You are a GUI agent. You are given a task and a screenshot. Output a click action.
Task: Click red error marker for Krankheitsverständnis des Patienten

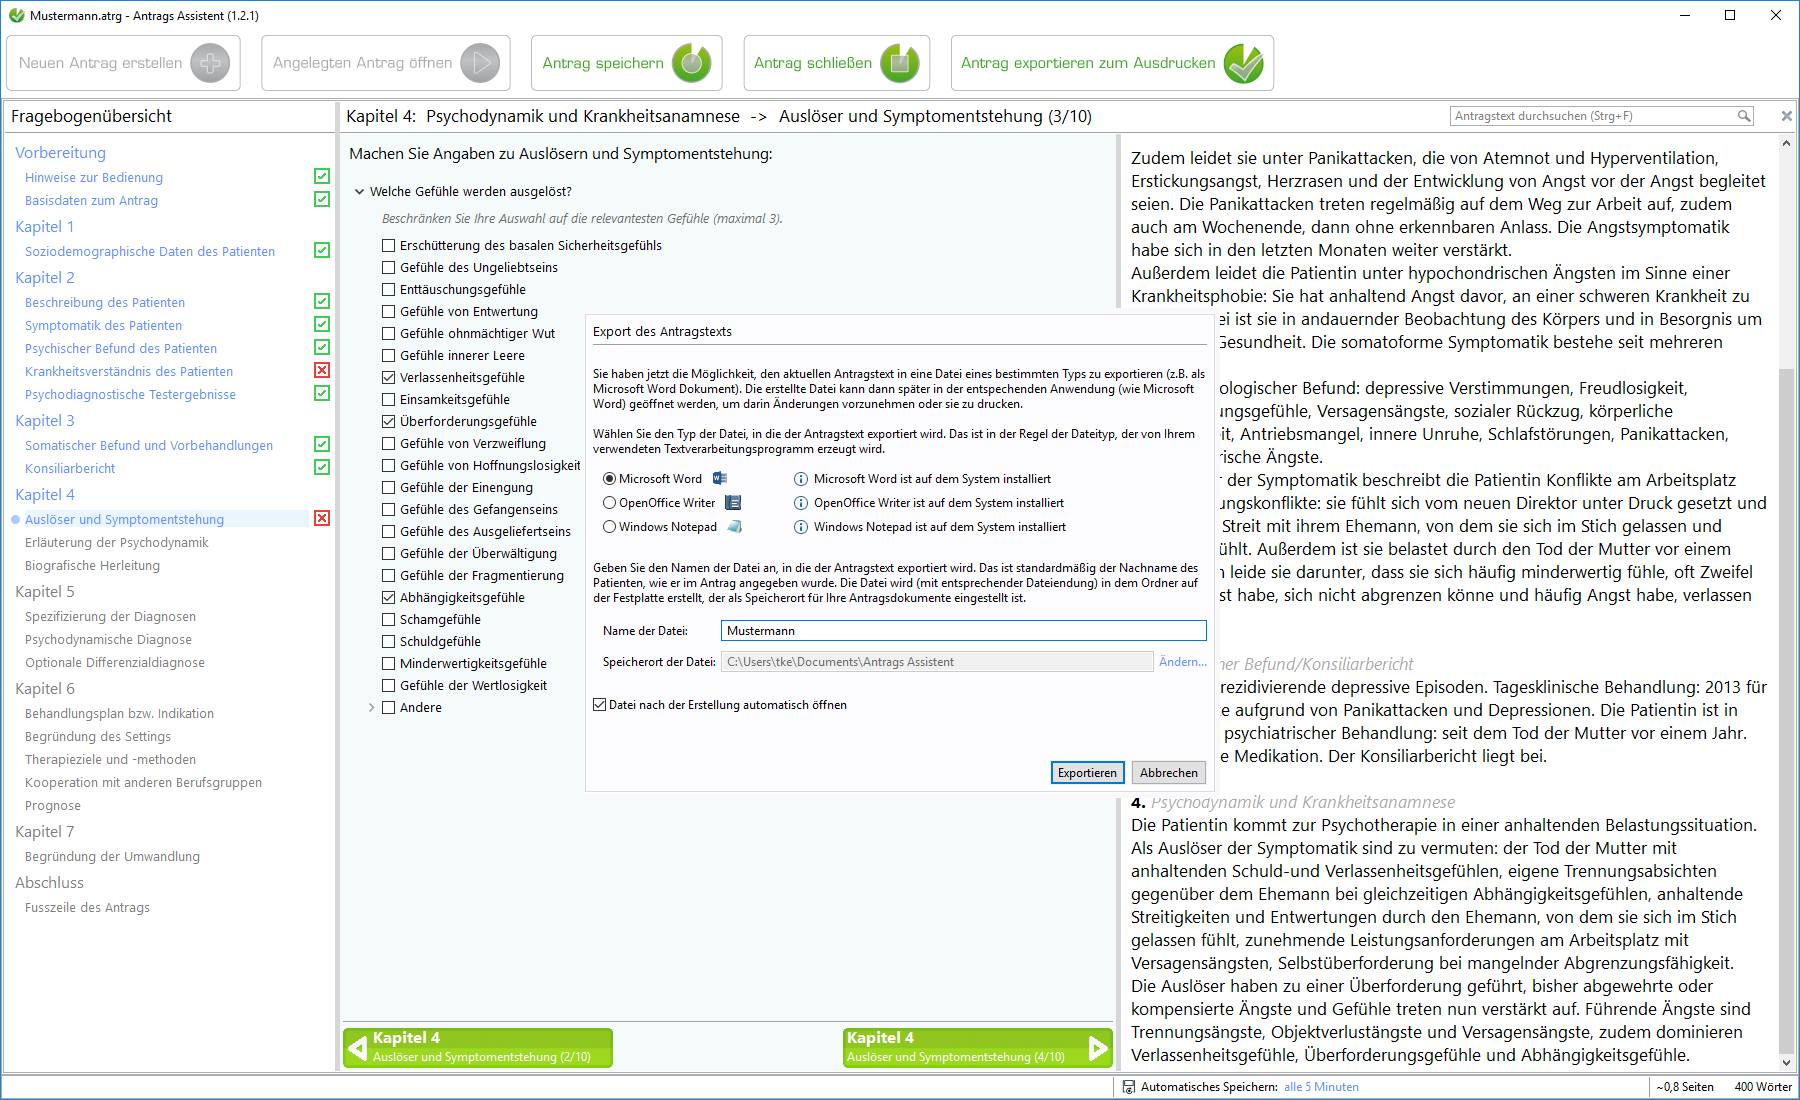click(322, 371)
